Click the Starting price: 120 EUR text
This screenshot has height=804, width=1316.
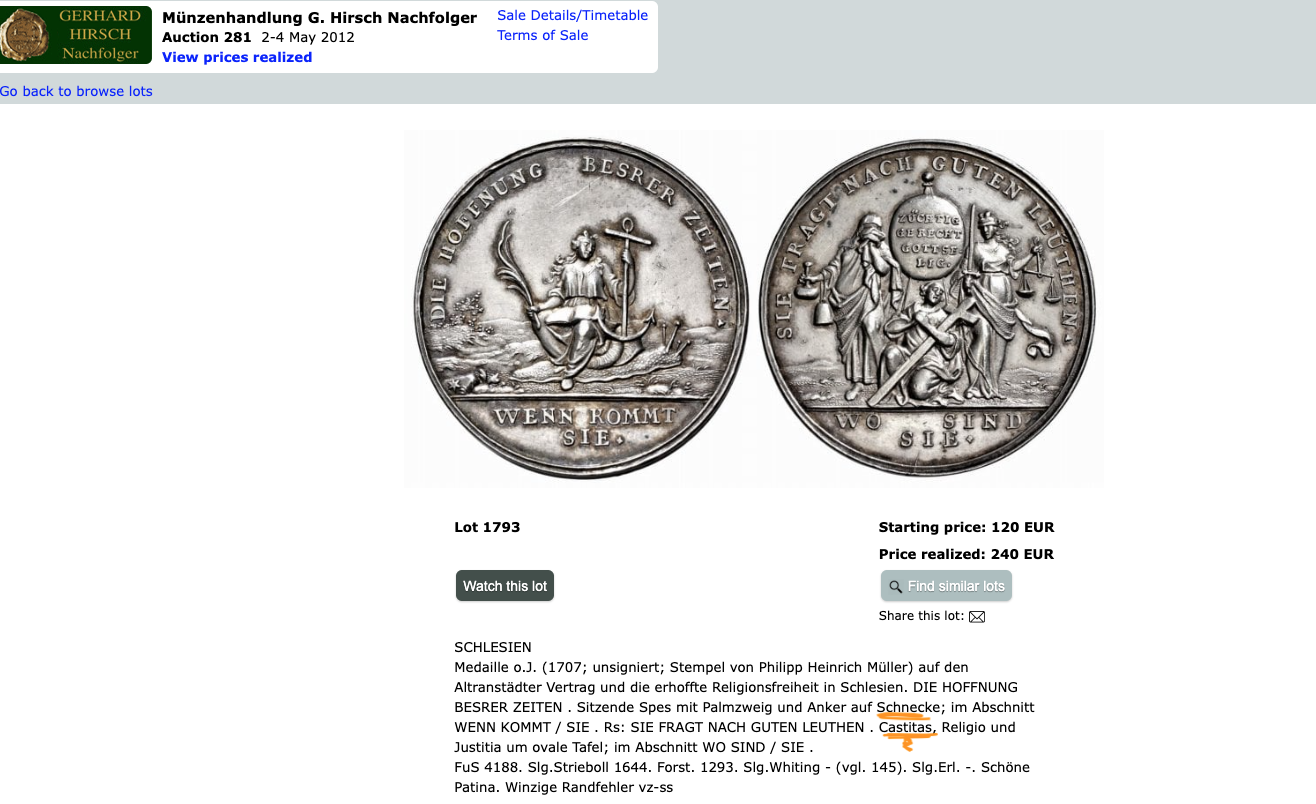tap(966, 527)
